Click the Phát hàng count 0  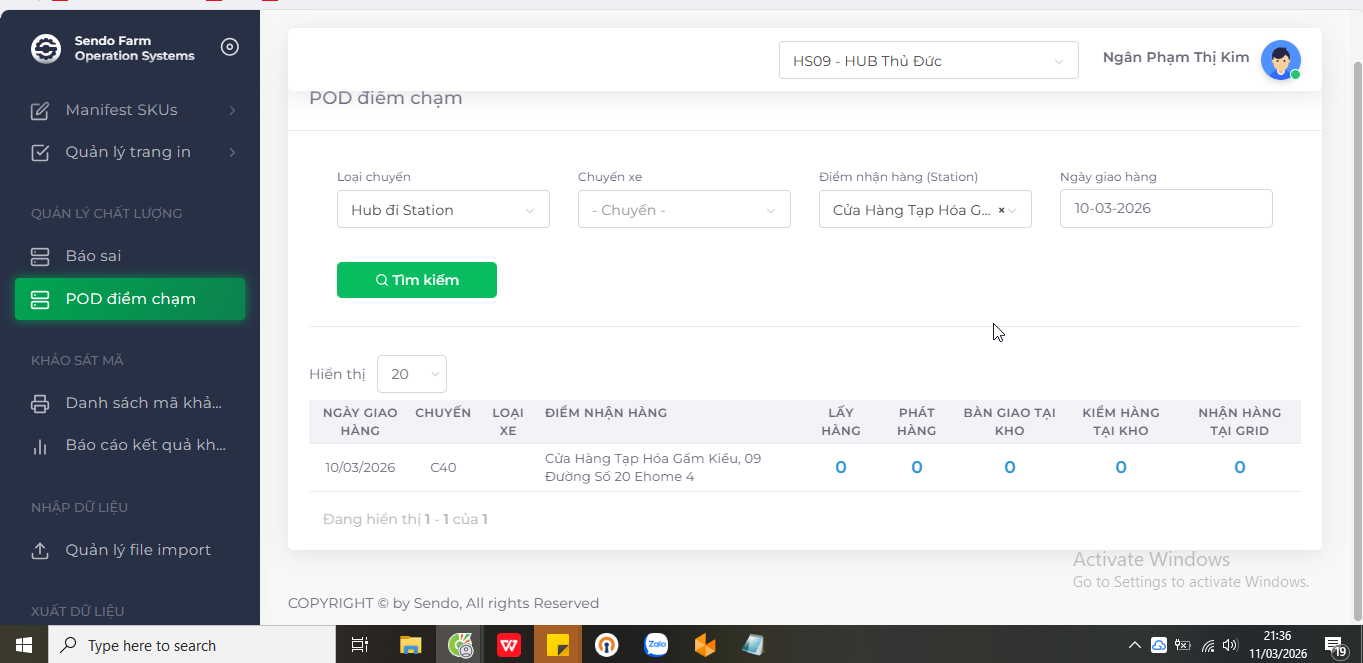[917, 467]
